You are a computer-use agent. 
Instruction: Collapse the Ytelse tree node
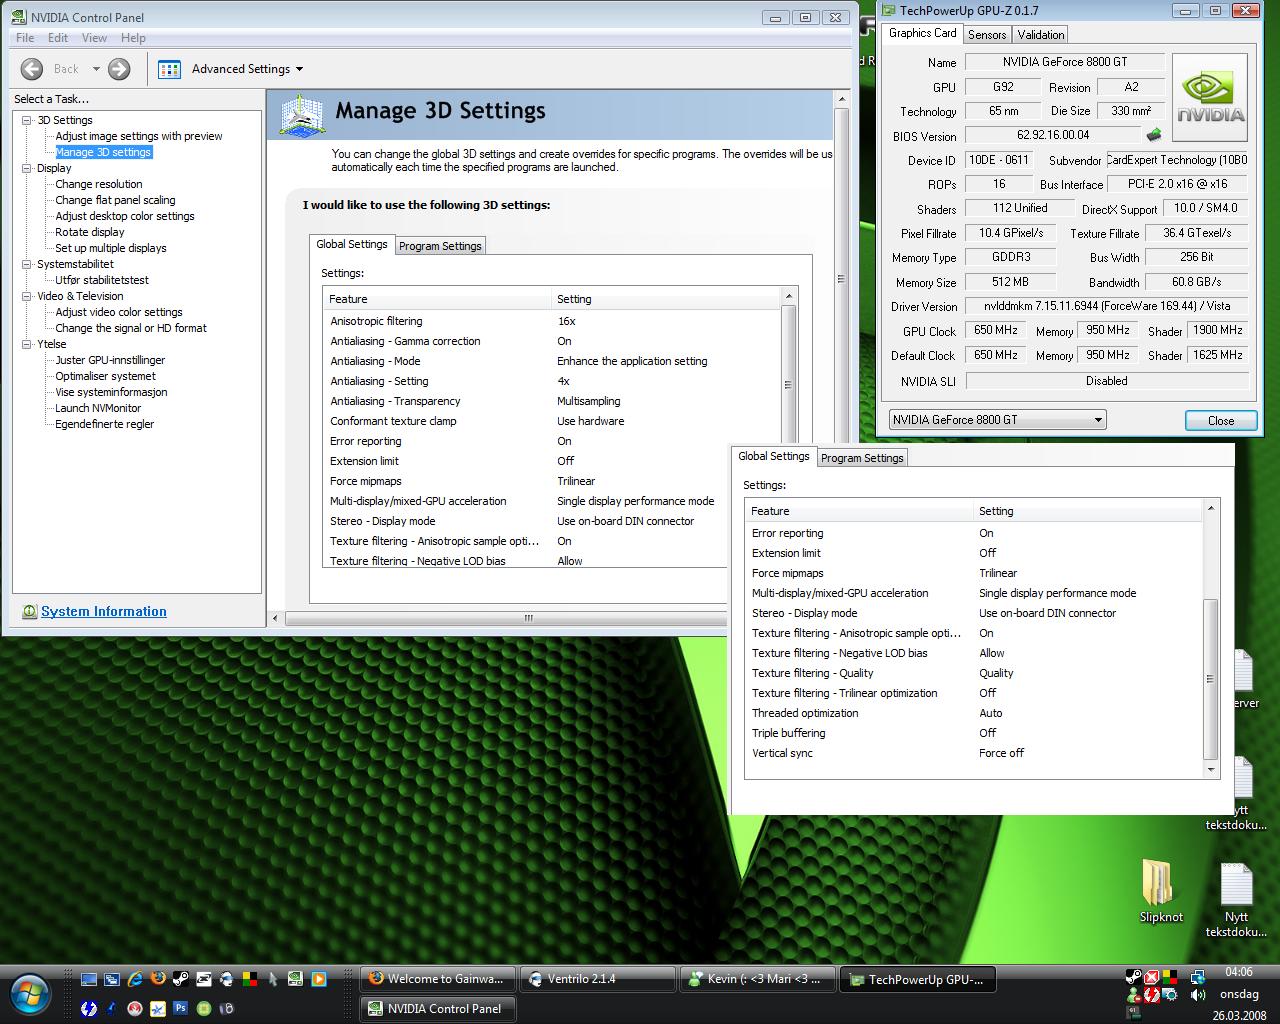[27, 344]
